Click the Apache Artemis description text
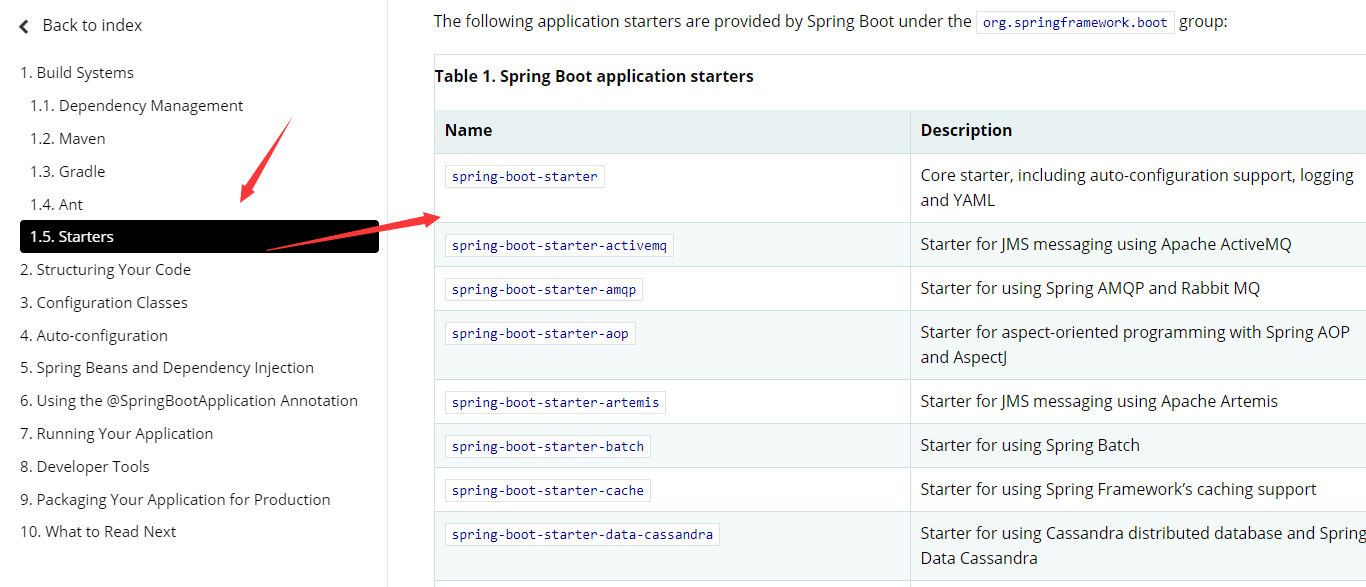 pyautogui.click(x=1099, y=401)
